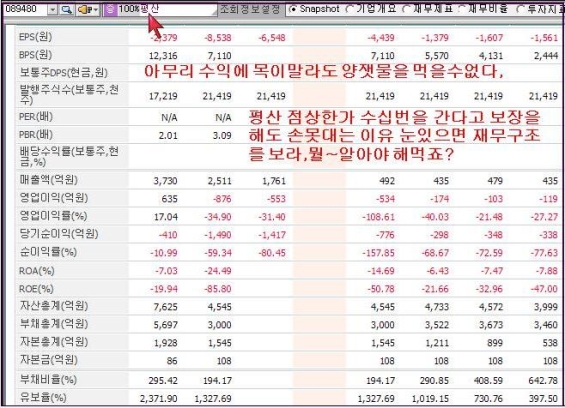The image size is (565, 408).
Task: Click the EPS value -8,538
Action: tap(218, 37)
